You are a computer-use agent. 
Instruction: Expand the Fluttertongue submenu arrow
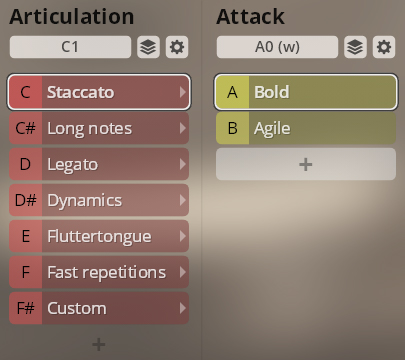point(182,236)
